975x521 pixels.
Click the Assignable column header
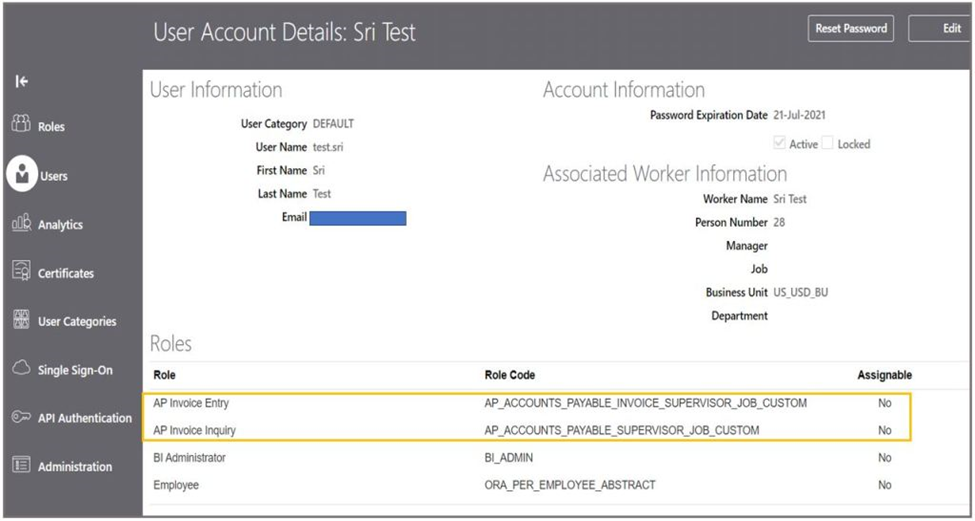(884, 376)
